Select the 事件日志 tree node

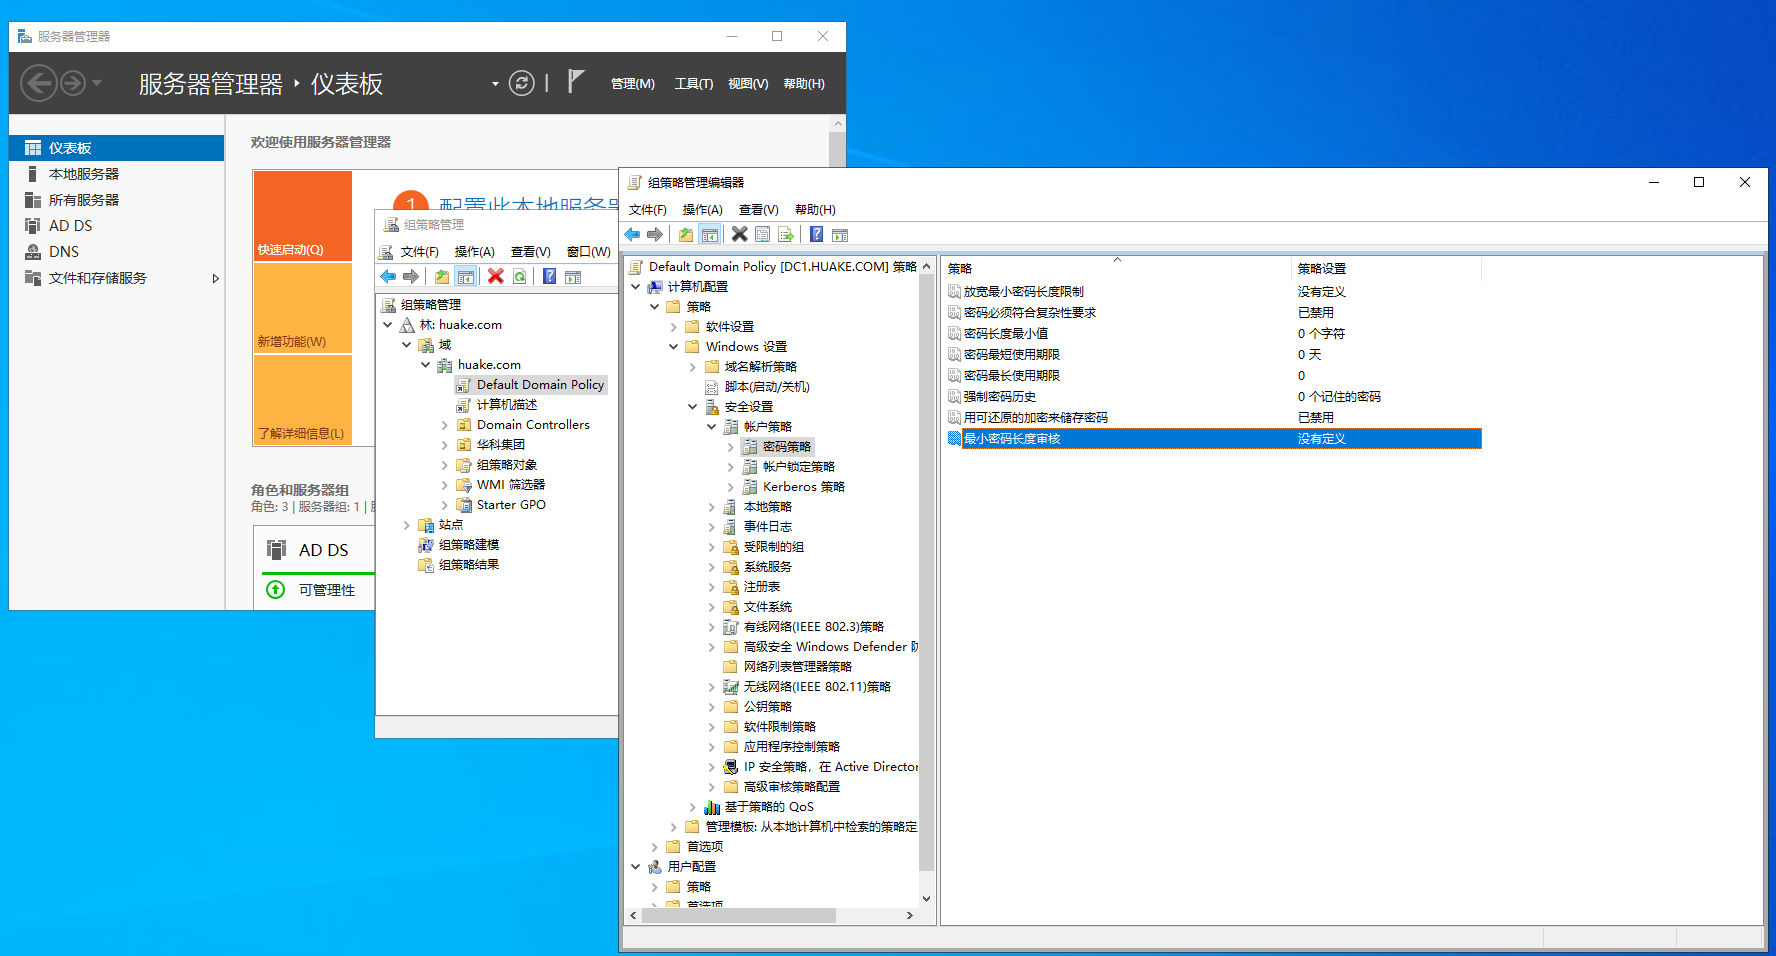pos(768,527)
